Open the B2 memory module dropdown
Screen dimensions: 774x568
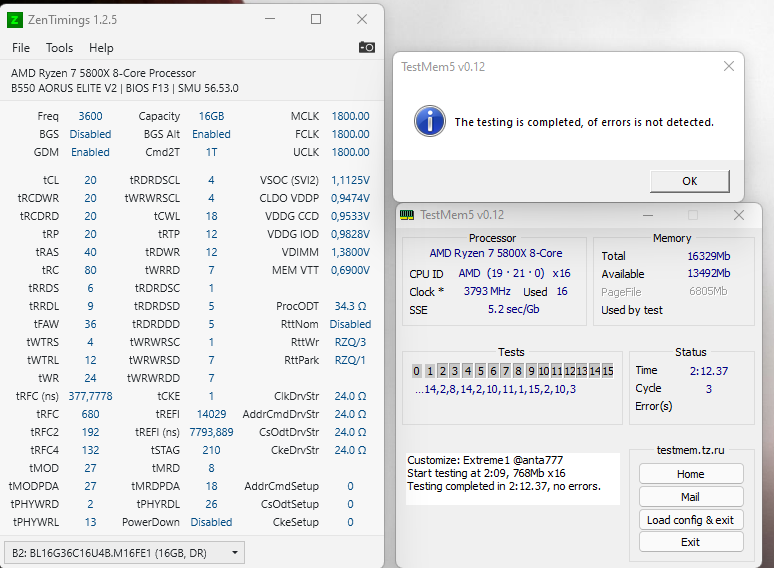(x=124, y=553)
